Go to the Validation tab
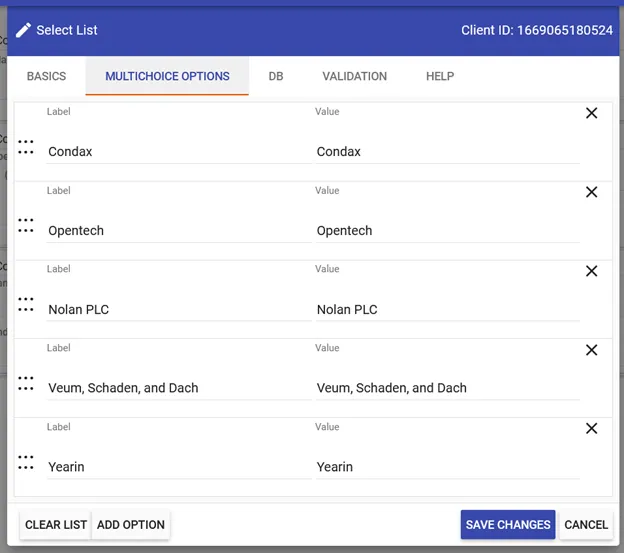Screen dimensions: 624x553 pyautogui.click(x=354, y=76)
